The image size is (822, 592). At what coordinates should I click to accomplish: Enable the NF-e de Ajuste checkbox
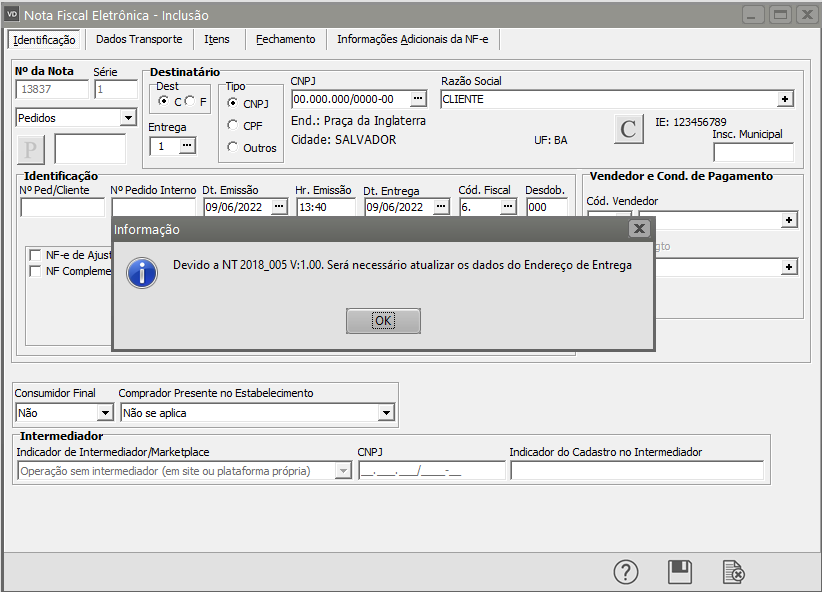pos(36,255)
